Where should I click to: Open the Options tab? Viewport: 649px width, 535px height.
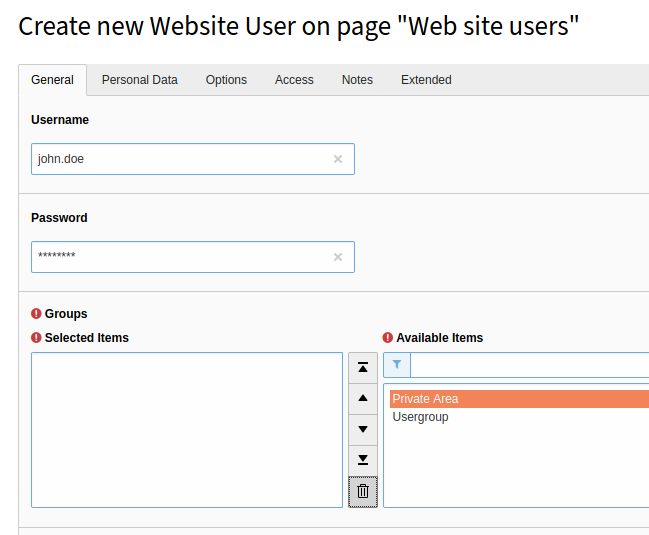click(226, 80)
